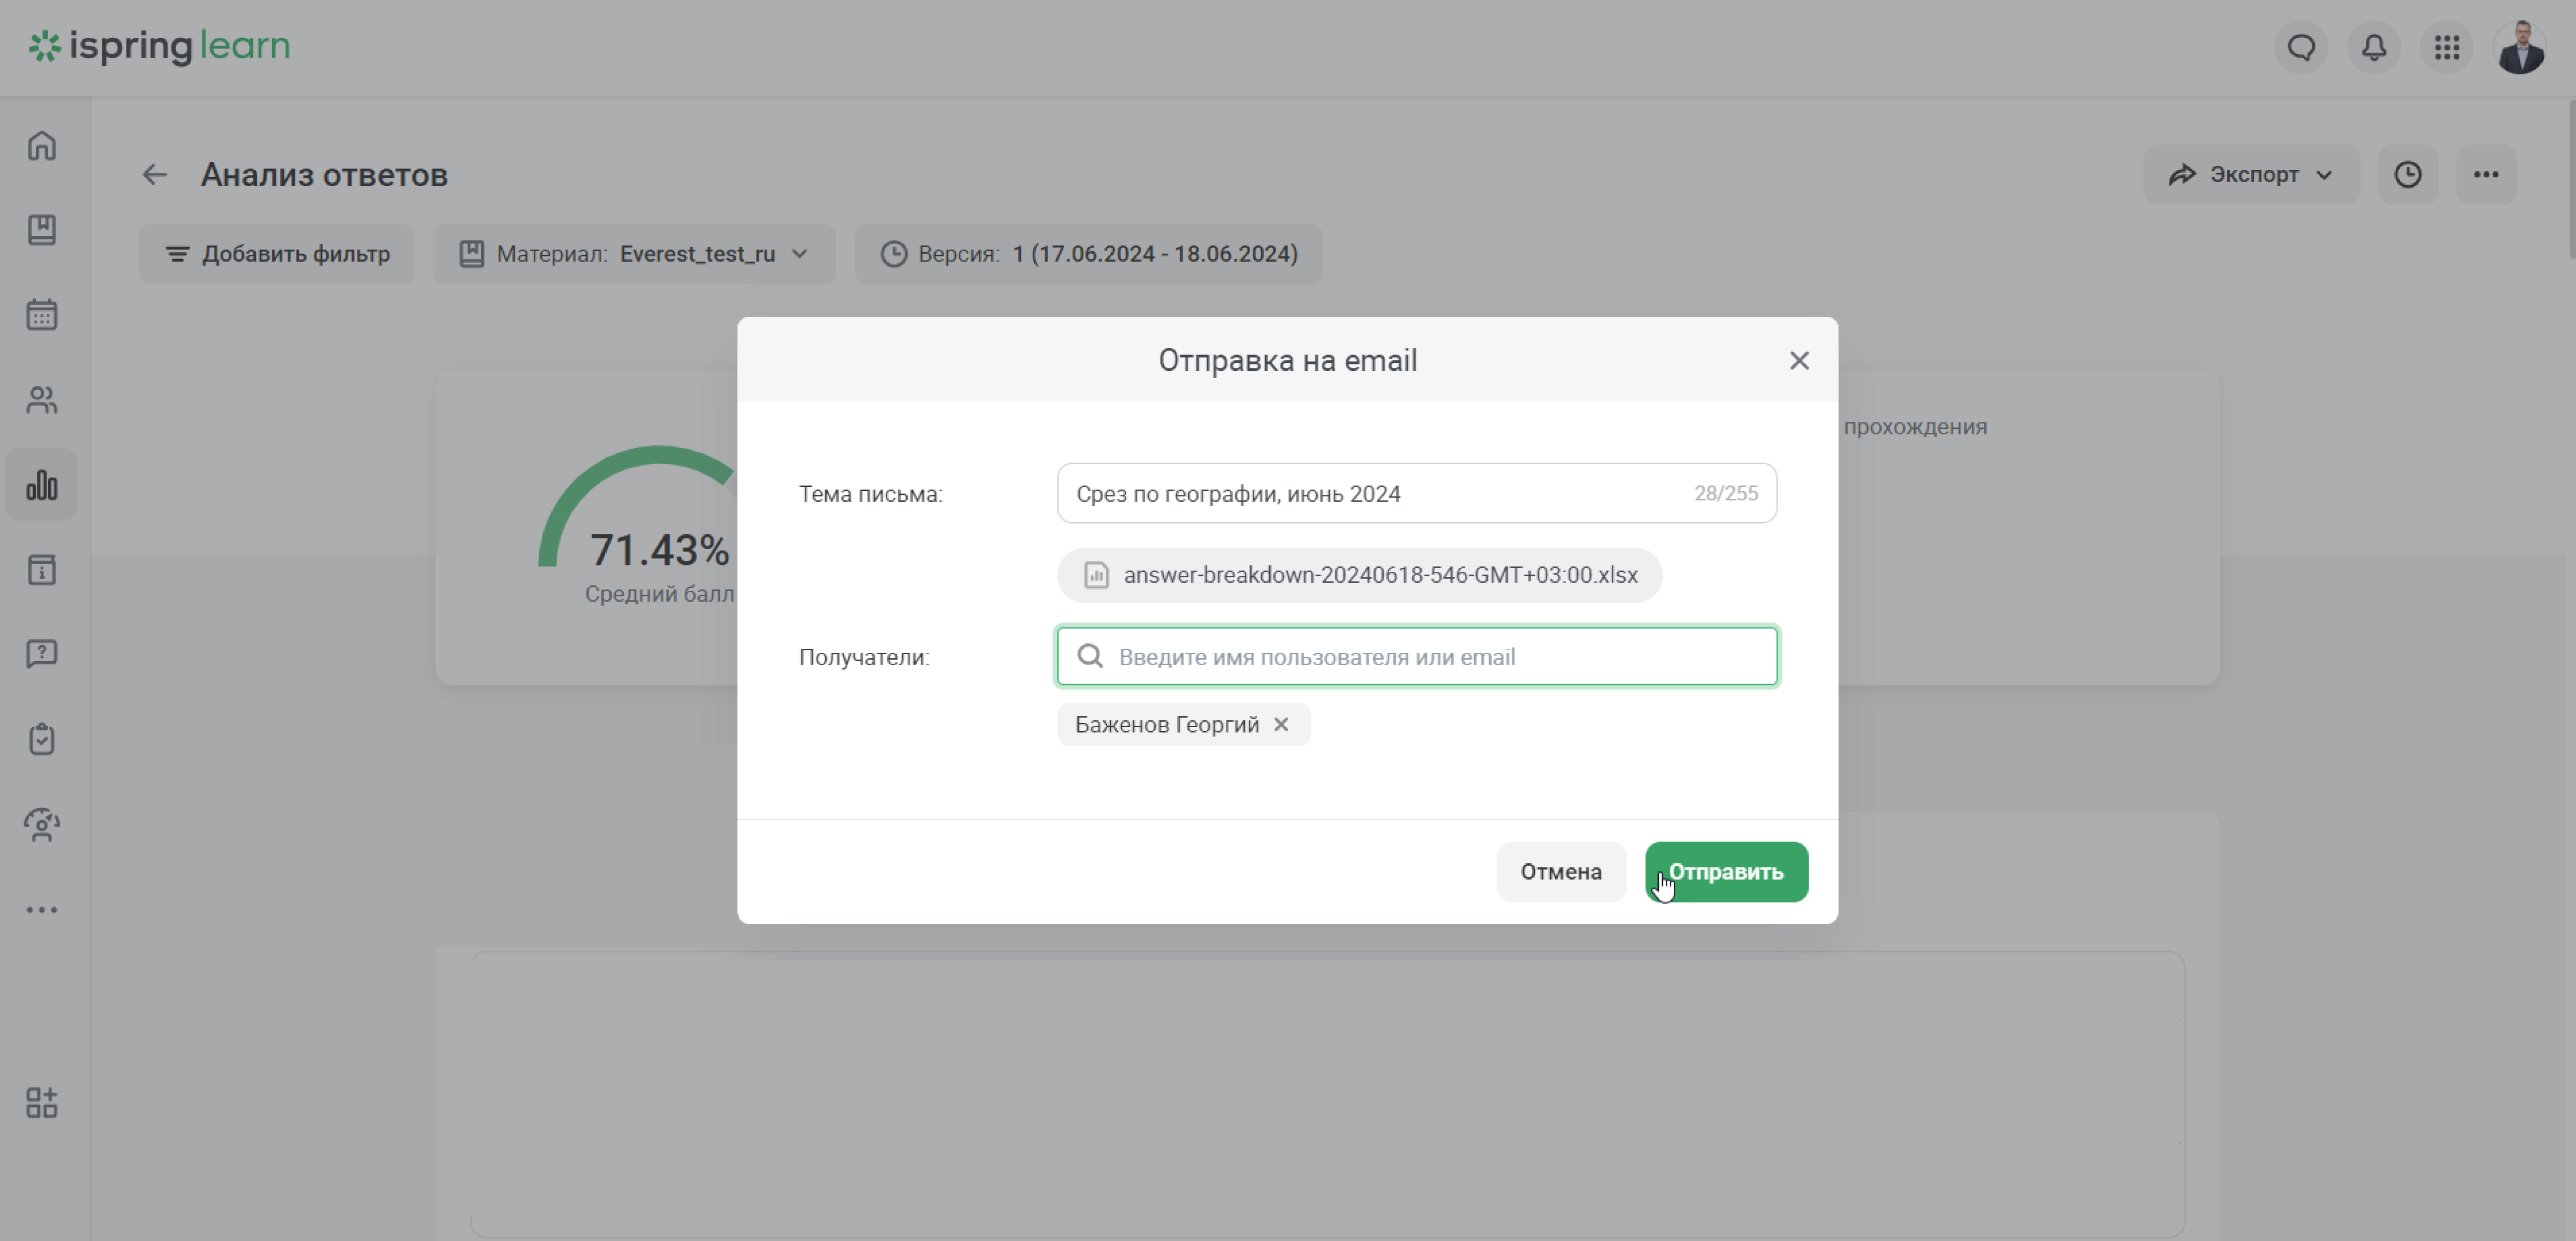The image size is (2576, 1241).
Task: Remove recipient Баженов Георгий
Action: pyautogui.click(x=1281, y=724)
